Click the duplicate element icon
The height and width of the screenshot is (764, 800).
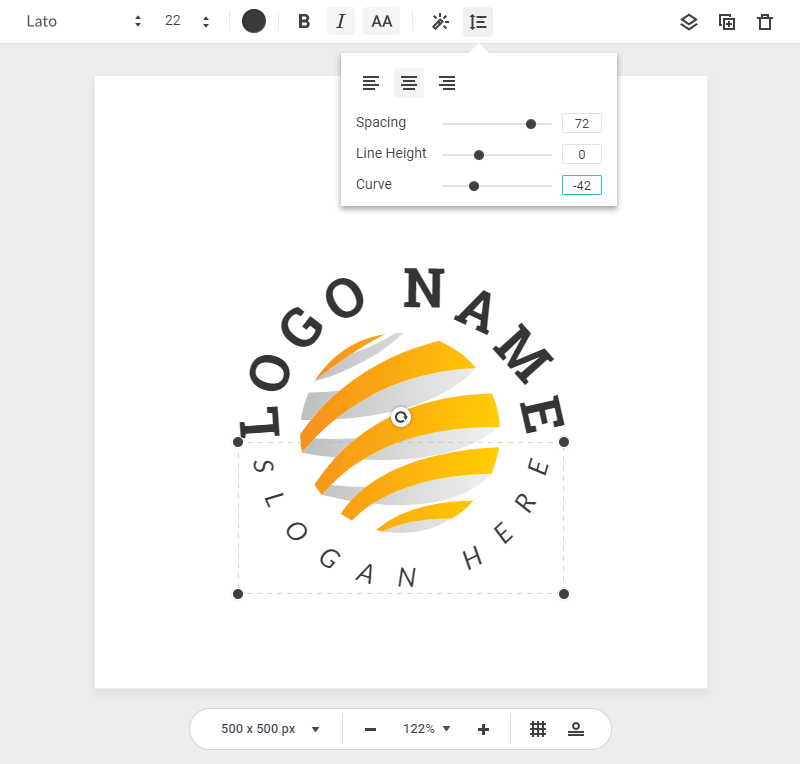click(727, 22)
